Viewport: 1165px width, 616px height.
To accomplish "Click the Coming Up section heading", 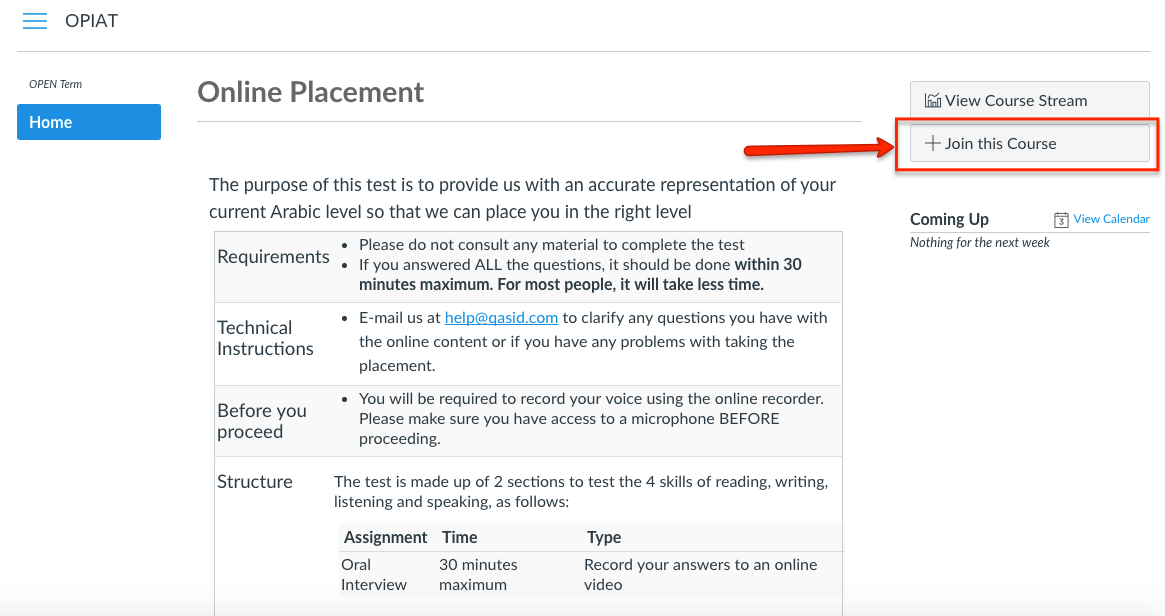I will [949, 219].
